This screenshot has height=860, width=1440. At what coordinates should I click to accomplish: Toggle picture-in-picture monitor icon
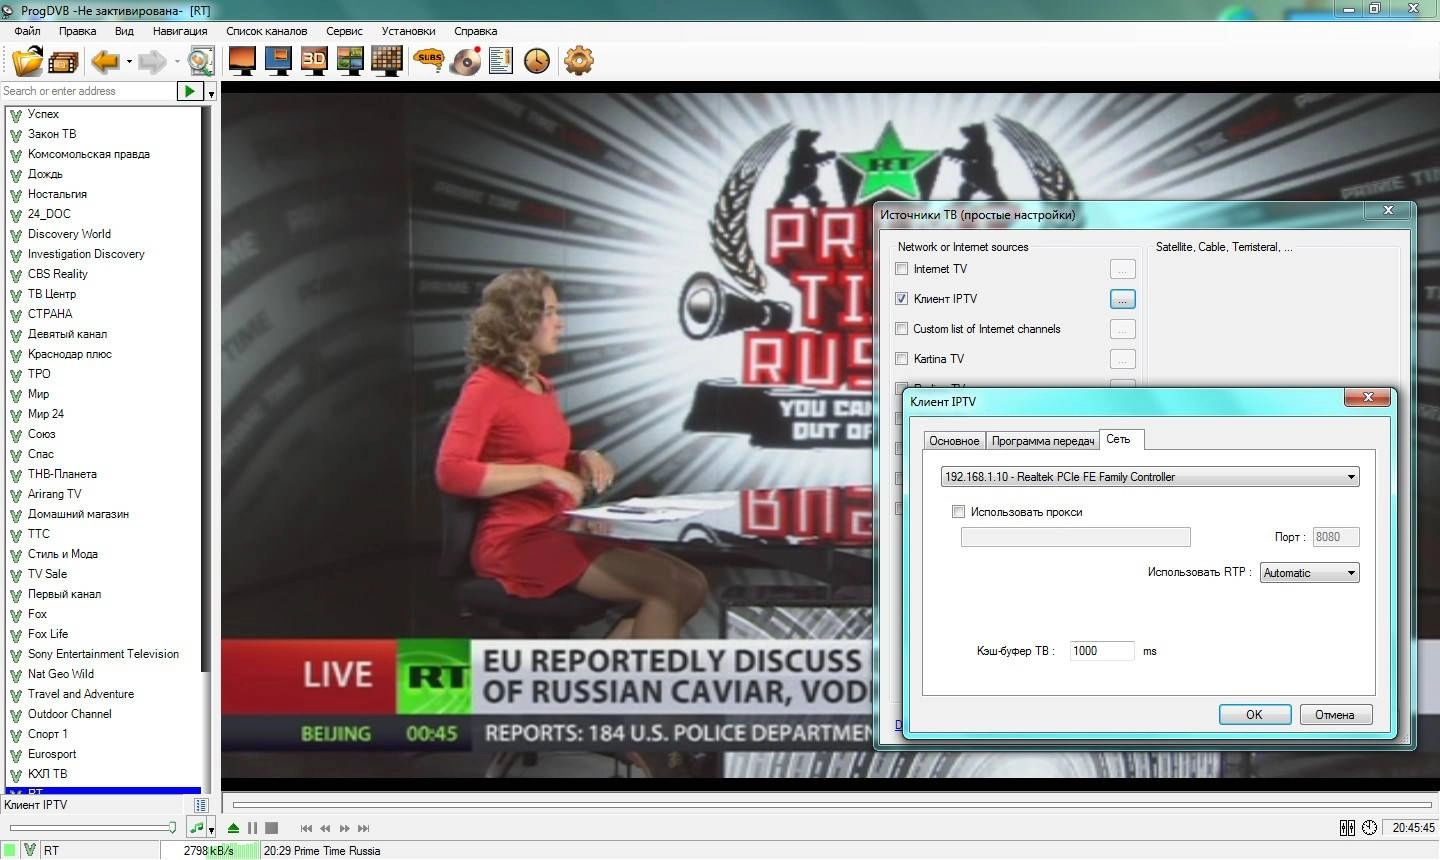click(x=278, y=61)
